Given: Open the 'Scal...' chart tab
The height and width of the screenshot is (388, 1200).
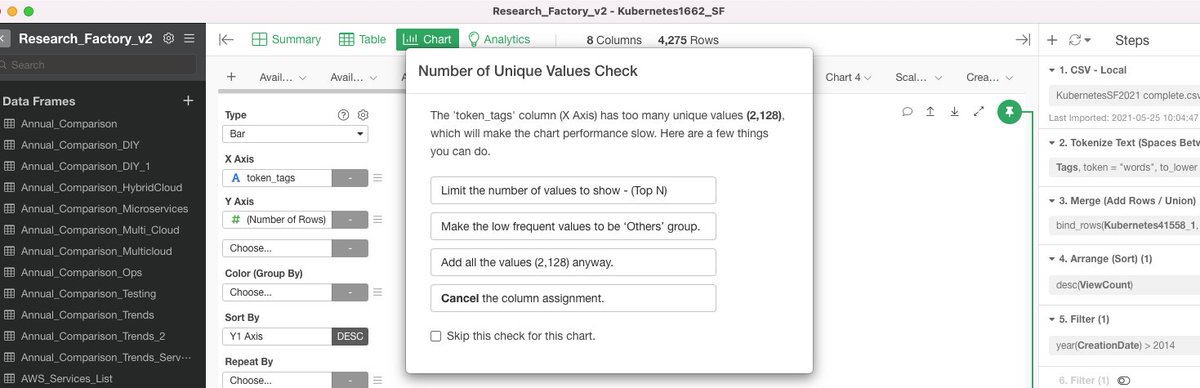Looking at the screenshot, I should click(918, 77).
